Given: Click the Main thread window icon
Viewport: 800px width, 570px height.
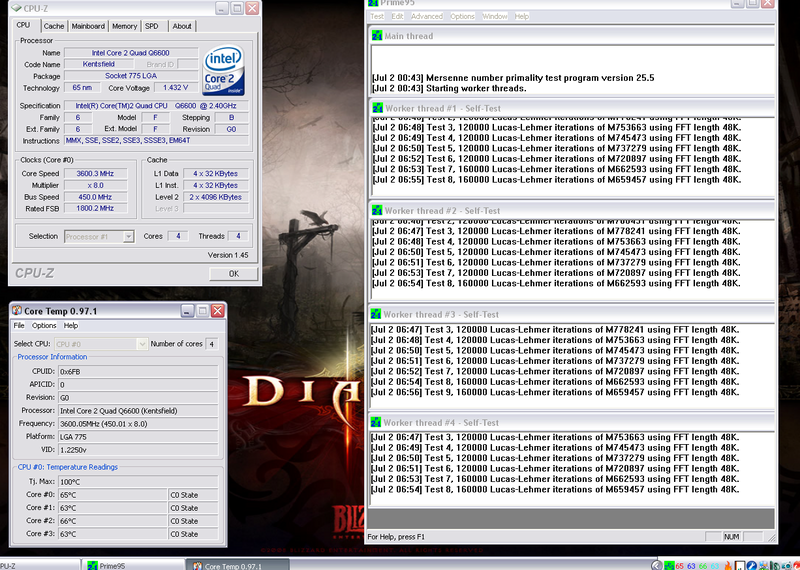Looking at the screenshot, I should click(x=377, y=36).
